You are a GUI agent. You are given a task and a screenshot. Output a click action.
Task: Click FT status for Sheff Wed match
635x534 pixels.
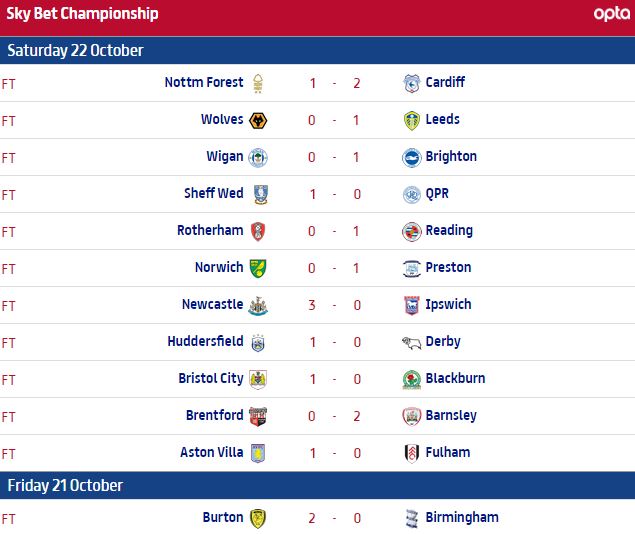(x=9, y=194)
